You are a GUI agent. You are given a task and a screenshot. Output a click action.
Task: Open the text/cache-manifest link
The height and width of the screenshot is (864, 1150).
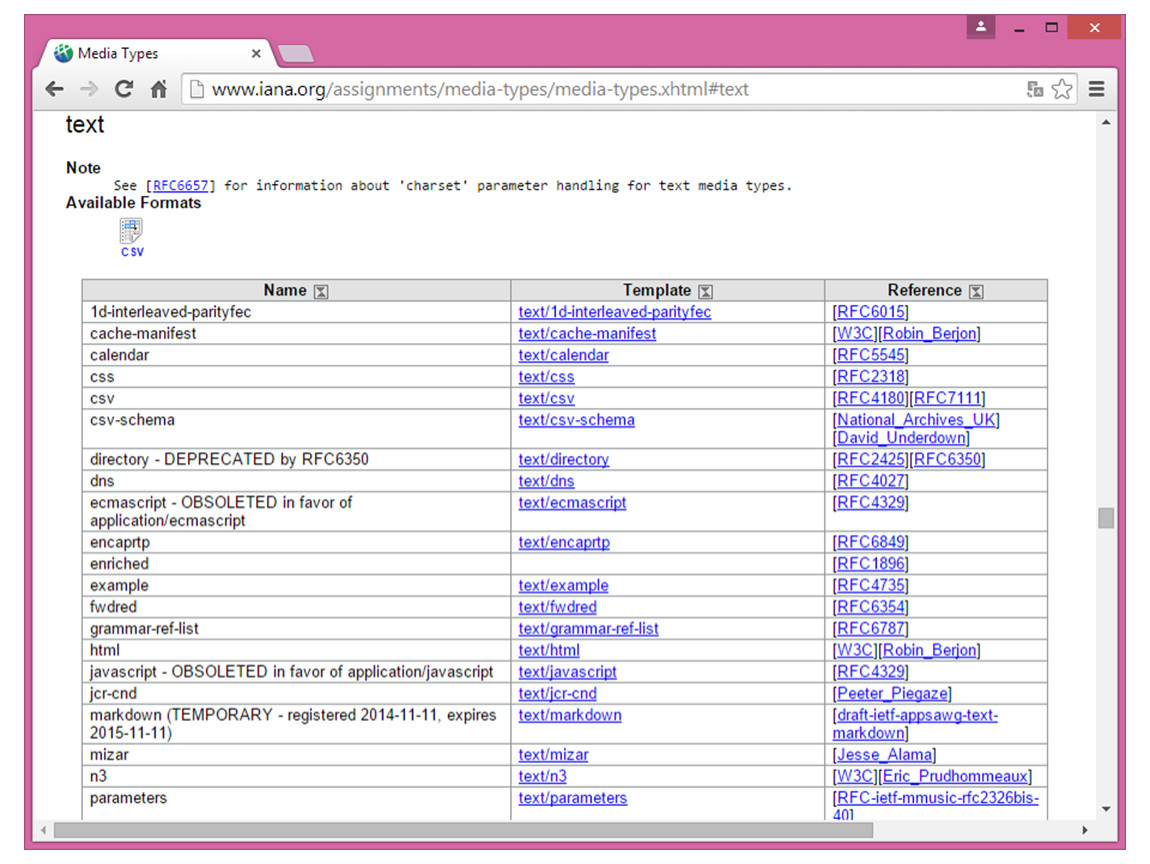click(x=587, y=334)
